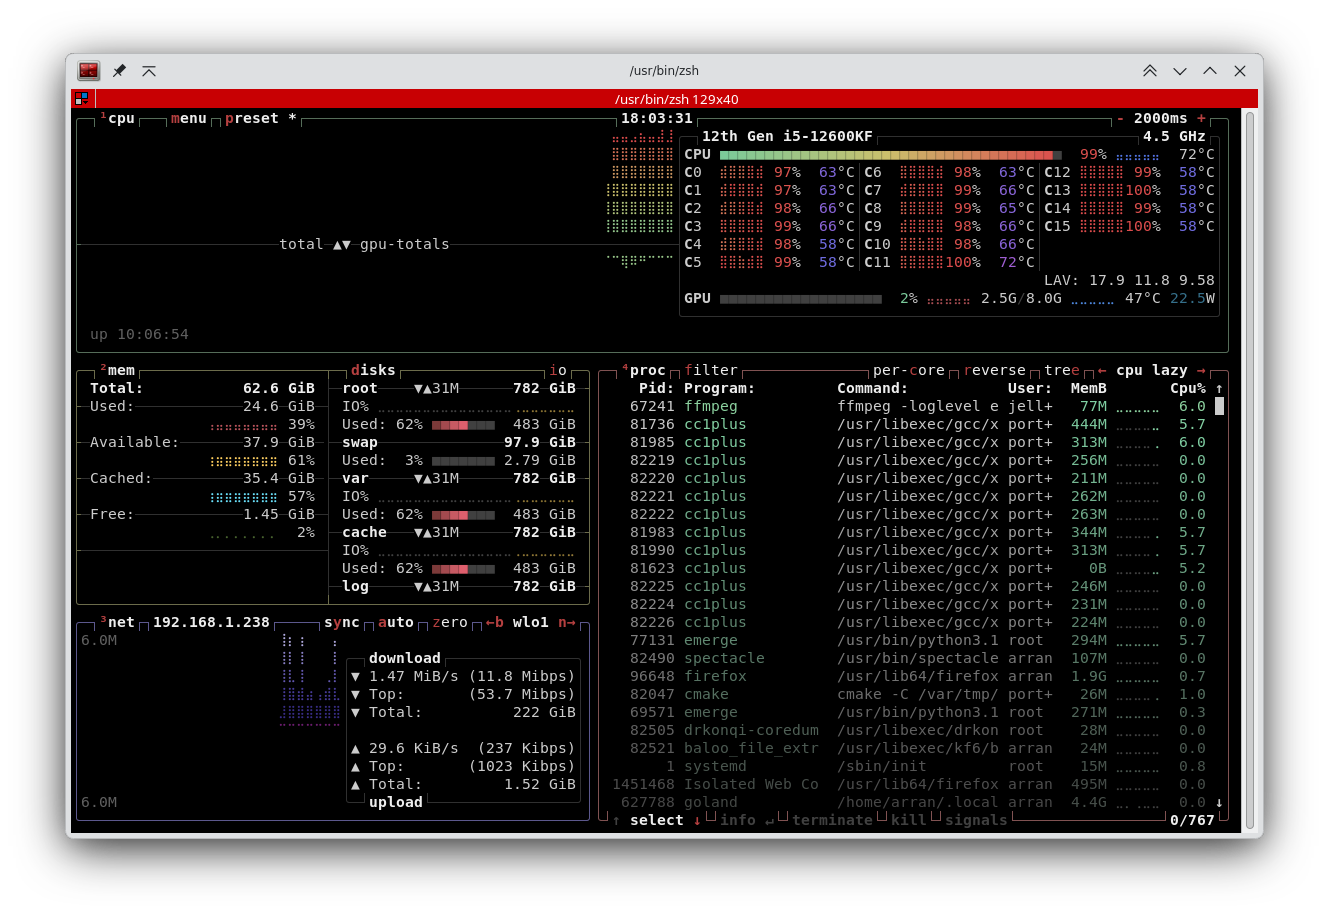Click info in proc footer

pos(738,820)
